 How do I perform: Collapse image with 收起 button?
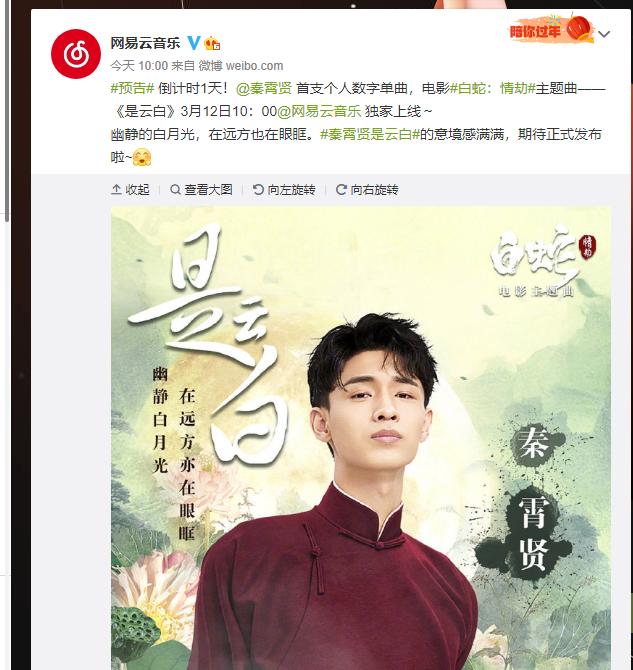[x=130, y=189]
